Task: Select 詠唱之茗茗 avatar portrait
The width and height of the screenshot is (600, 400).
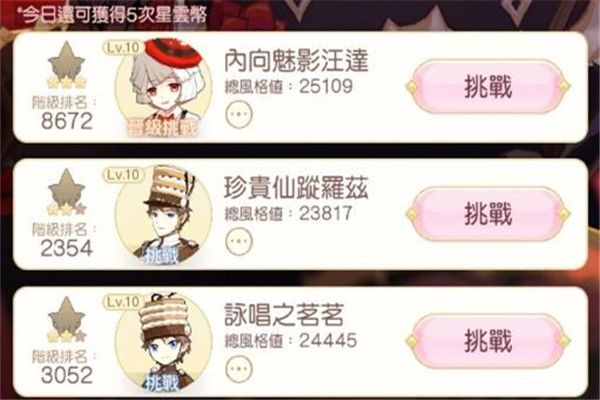Action: click(x=164, y=341)
